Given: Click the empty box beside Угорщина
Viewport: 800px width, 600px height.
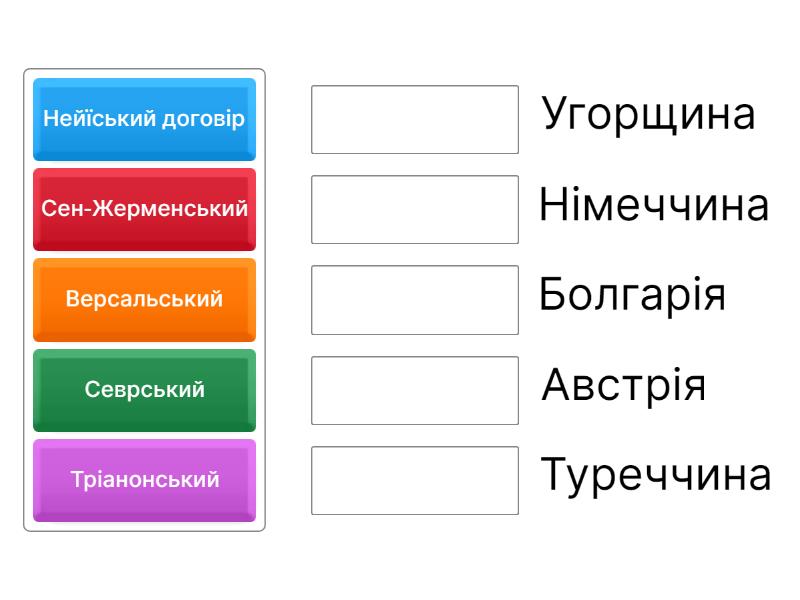Looking at the screenshot, I should [x=415, y=120].
